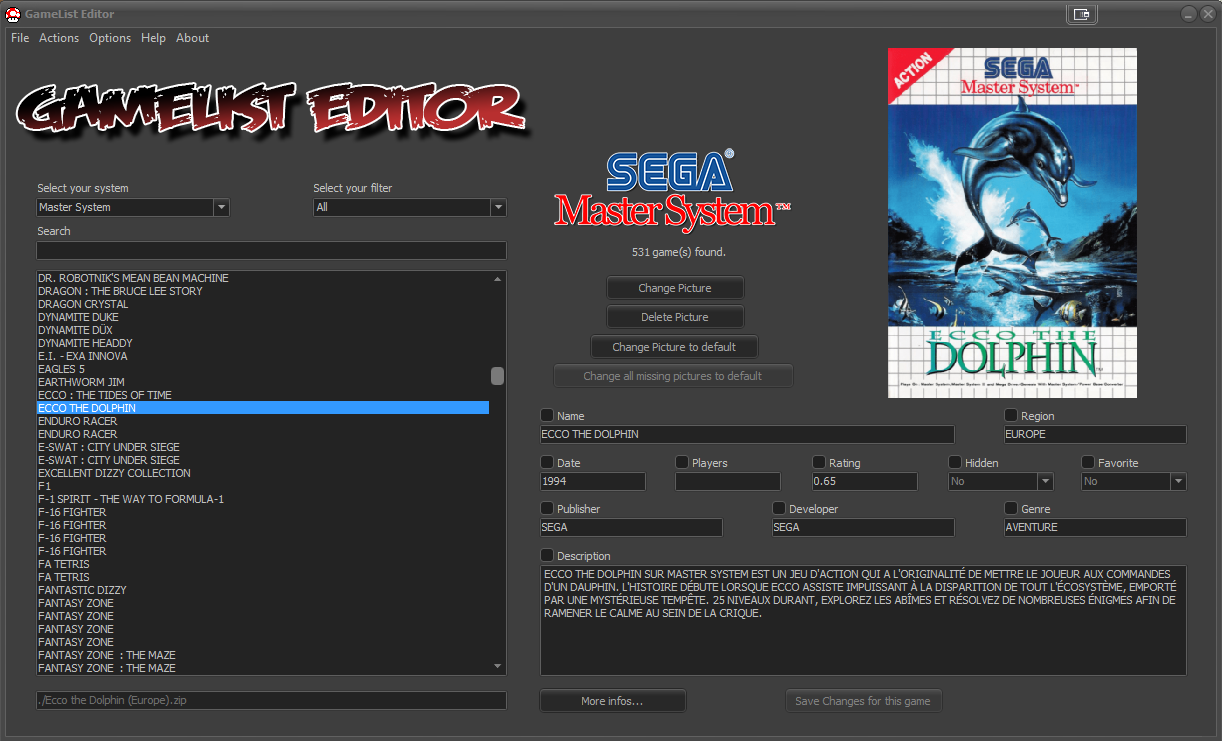The height and width of the screenshot is (741, 1222).
Task: Select DYNAMITE DUKE in the game list
Action: tap(263, 317)
